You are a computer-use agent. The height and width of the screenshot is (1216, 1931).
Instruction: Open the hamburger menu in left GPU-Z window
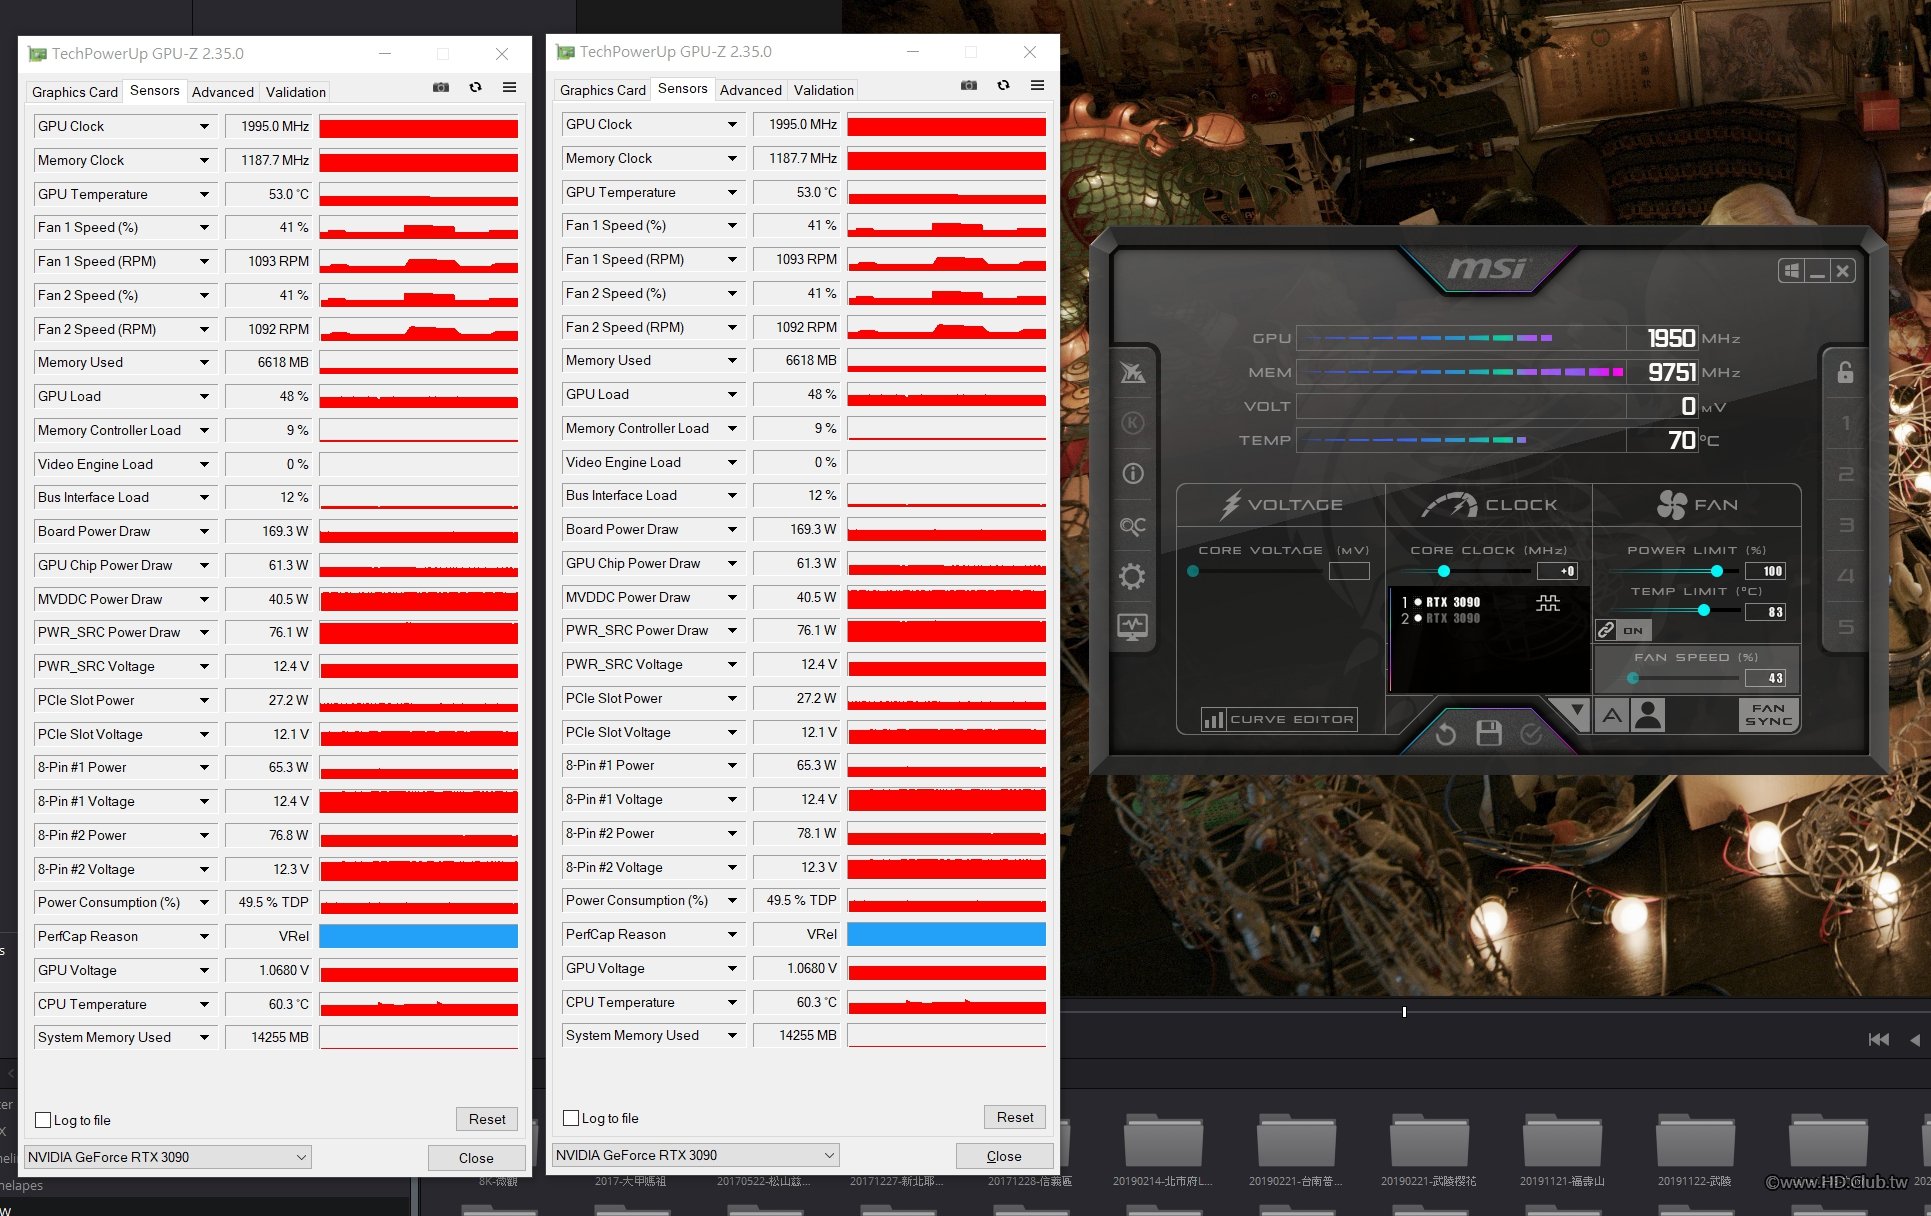point(510,88)
